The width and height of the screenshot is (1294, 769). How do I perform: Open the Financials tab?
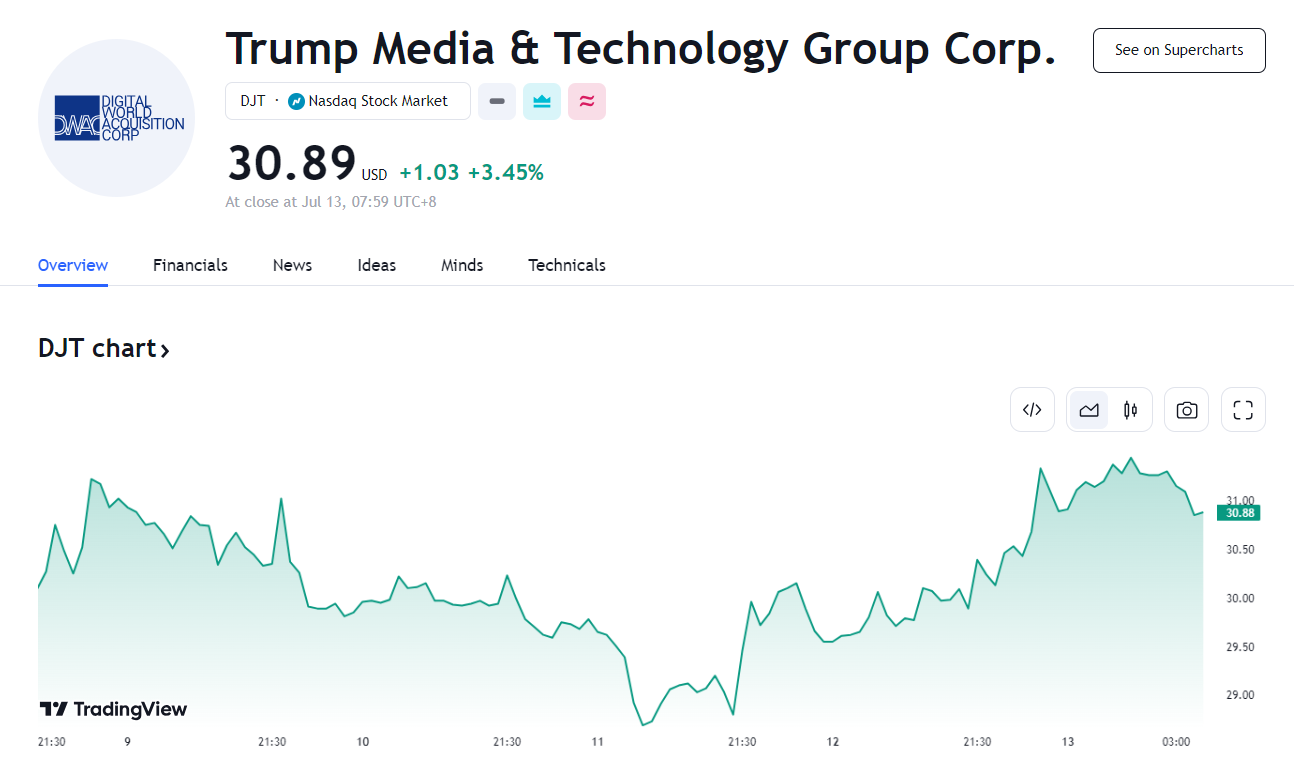click(x=190, y=265)
